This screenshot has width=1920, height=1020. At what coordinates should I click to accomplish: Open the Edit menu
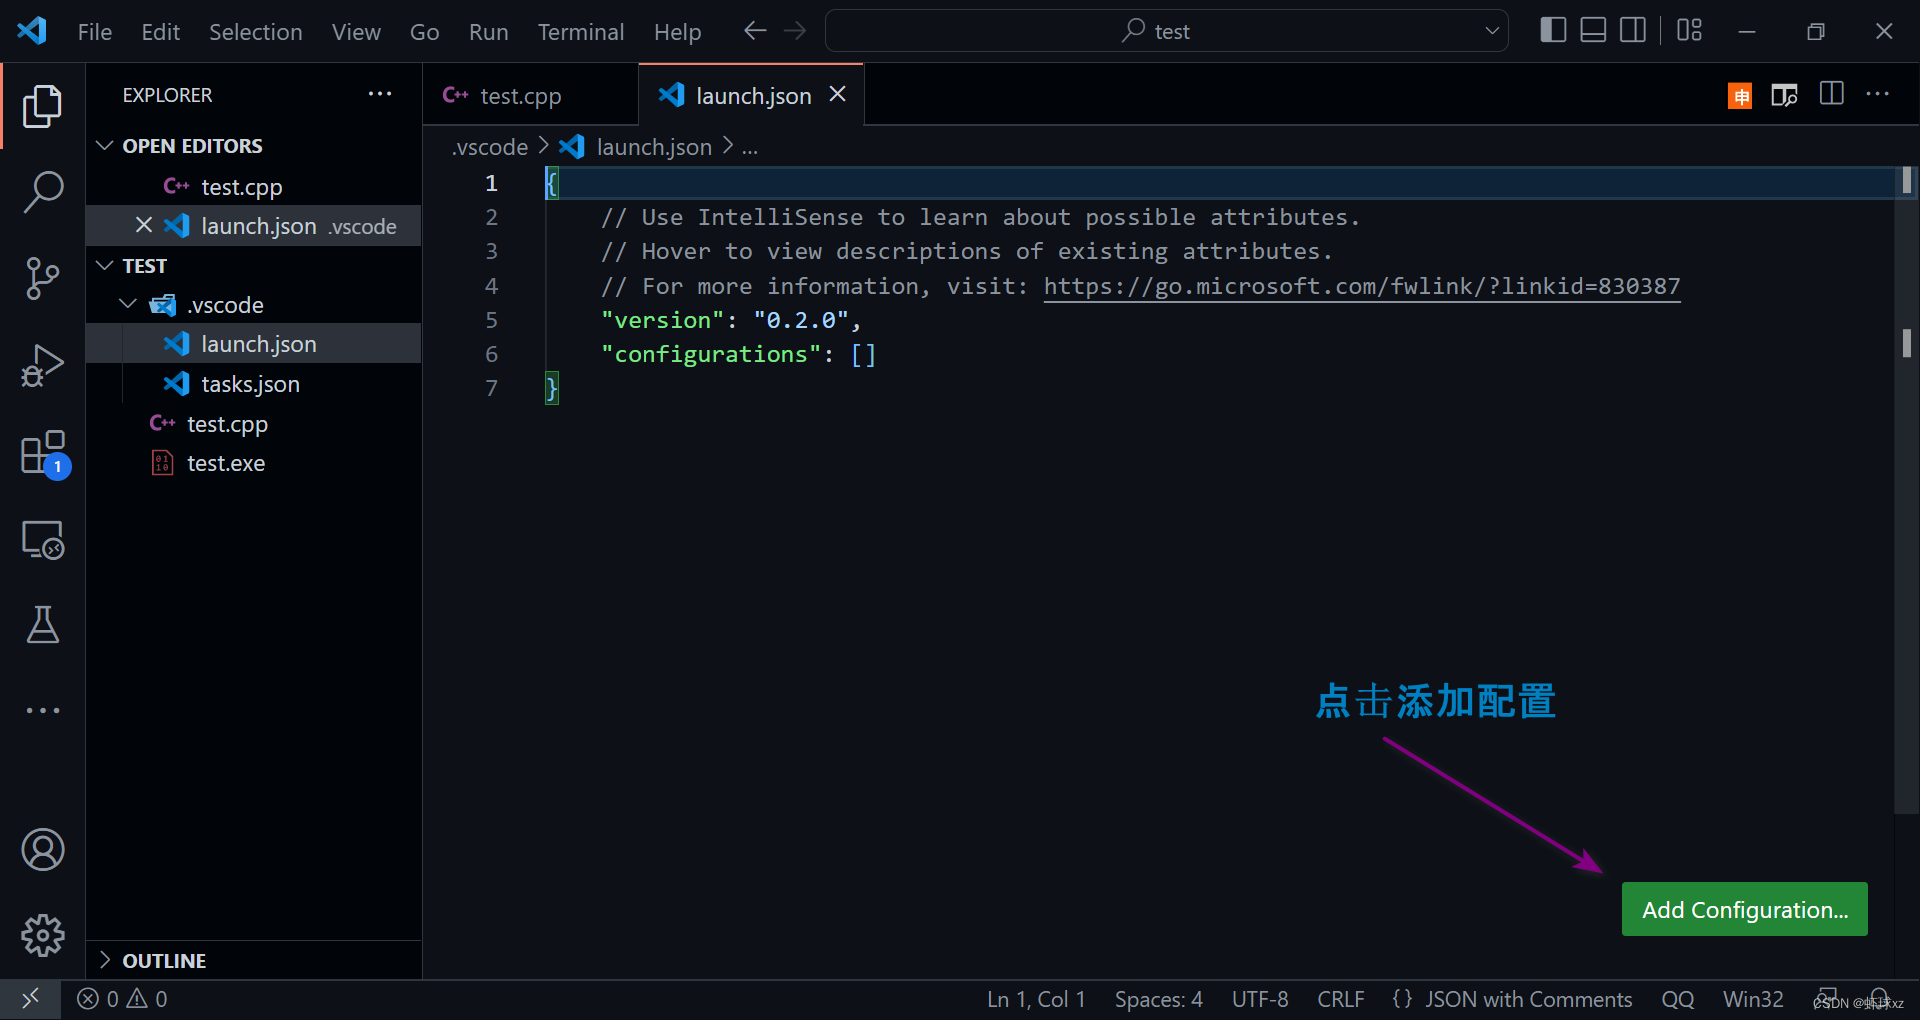tap(160, 32)
